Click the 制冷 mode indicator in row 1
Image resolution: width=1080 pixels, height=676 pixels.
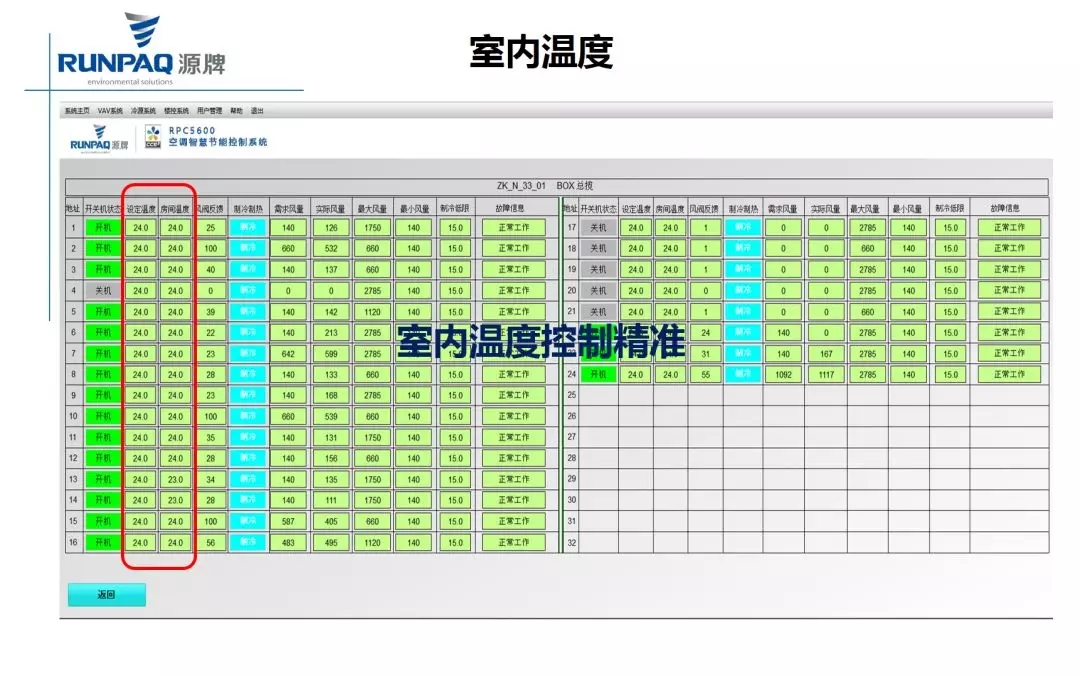pos(247,227)
